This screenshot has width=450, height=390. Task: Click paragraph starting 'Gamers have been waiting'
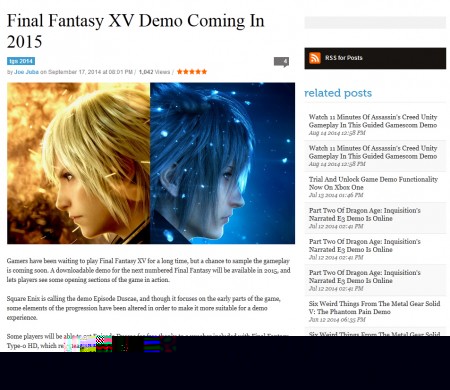148,270
